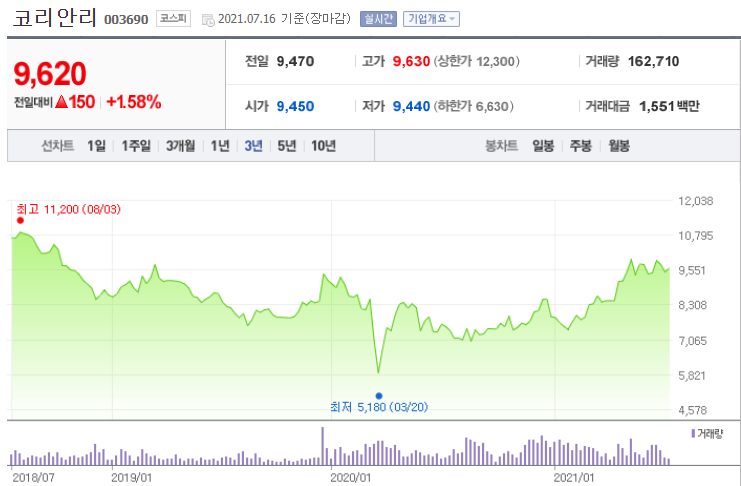Open the 기업개요 dropdown
741x486 pixels.
tap(431, 19)
